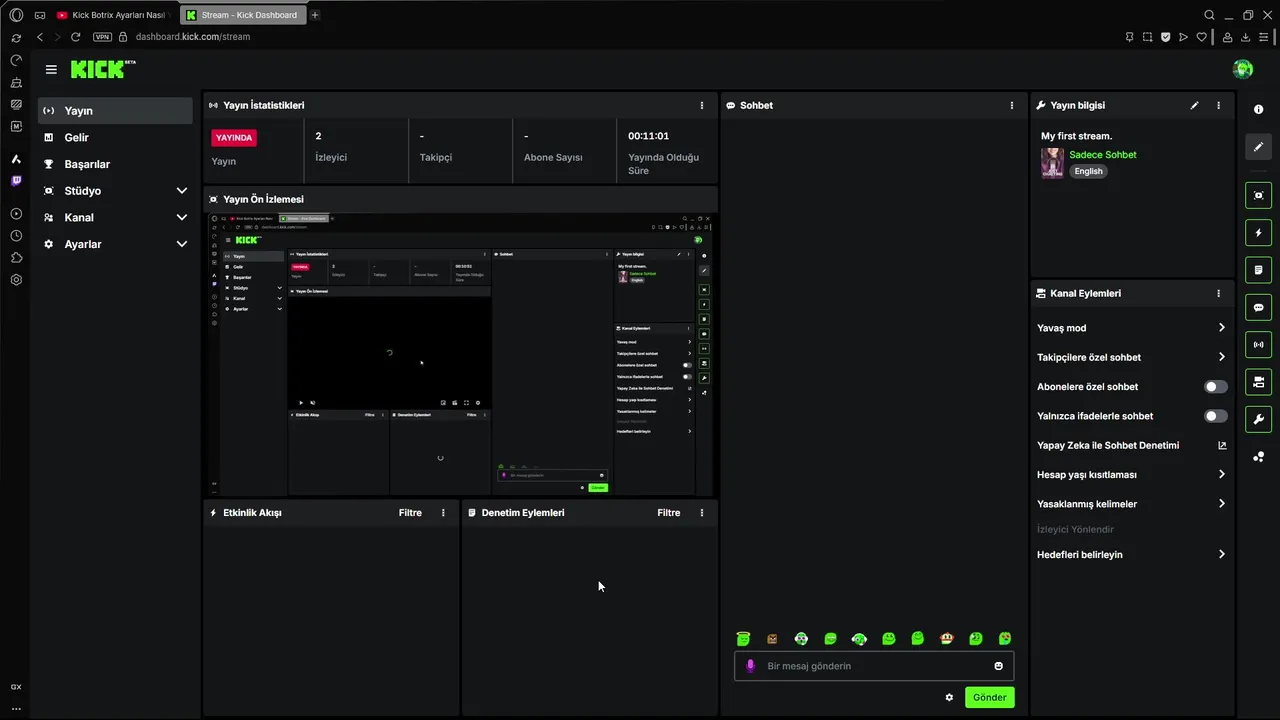Image resolution: width=1280 pixels, height=720 pixels.
Task: Click the YAYINDA live status badge
Action: [234, 138]
